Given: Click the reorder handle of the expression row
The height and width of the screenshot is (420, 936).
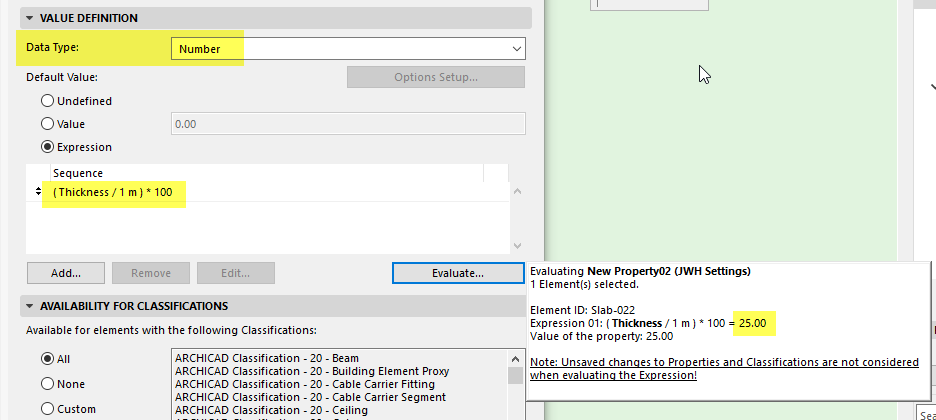Looking at the screenshot, I should point(38,192).
